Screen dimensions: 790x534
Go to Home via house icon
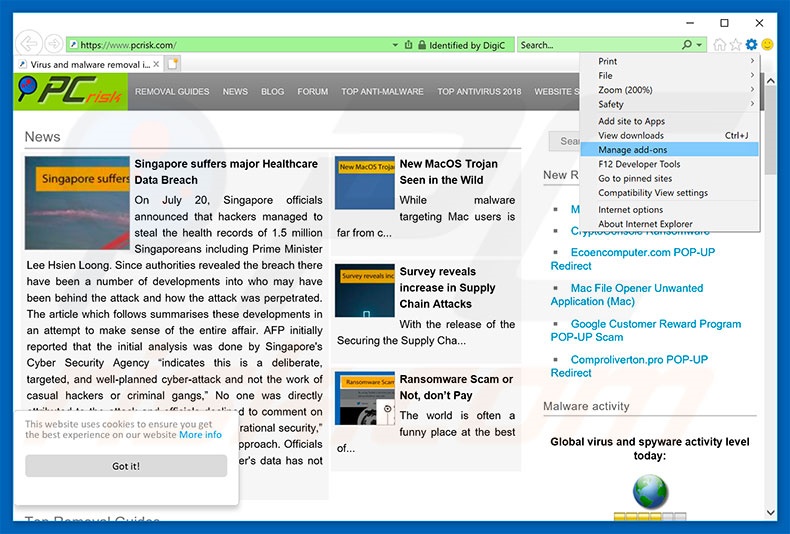coord(720,45)
